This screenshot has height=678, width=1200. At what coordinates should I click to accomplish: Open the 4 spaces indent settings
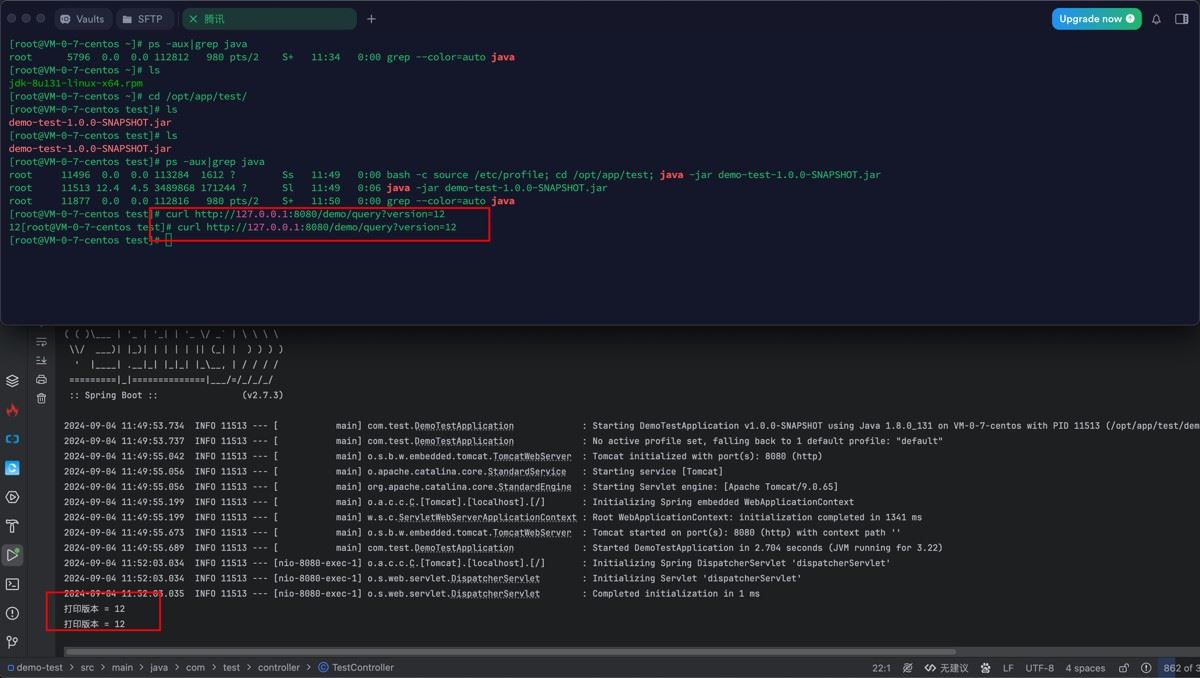pyautogui.click(x=1085, y=667)
